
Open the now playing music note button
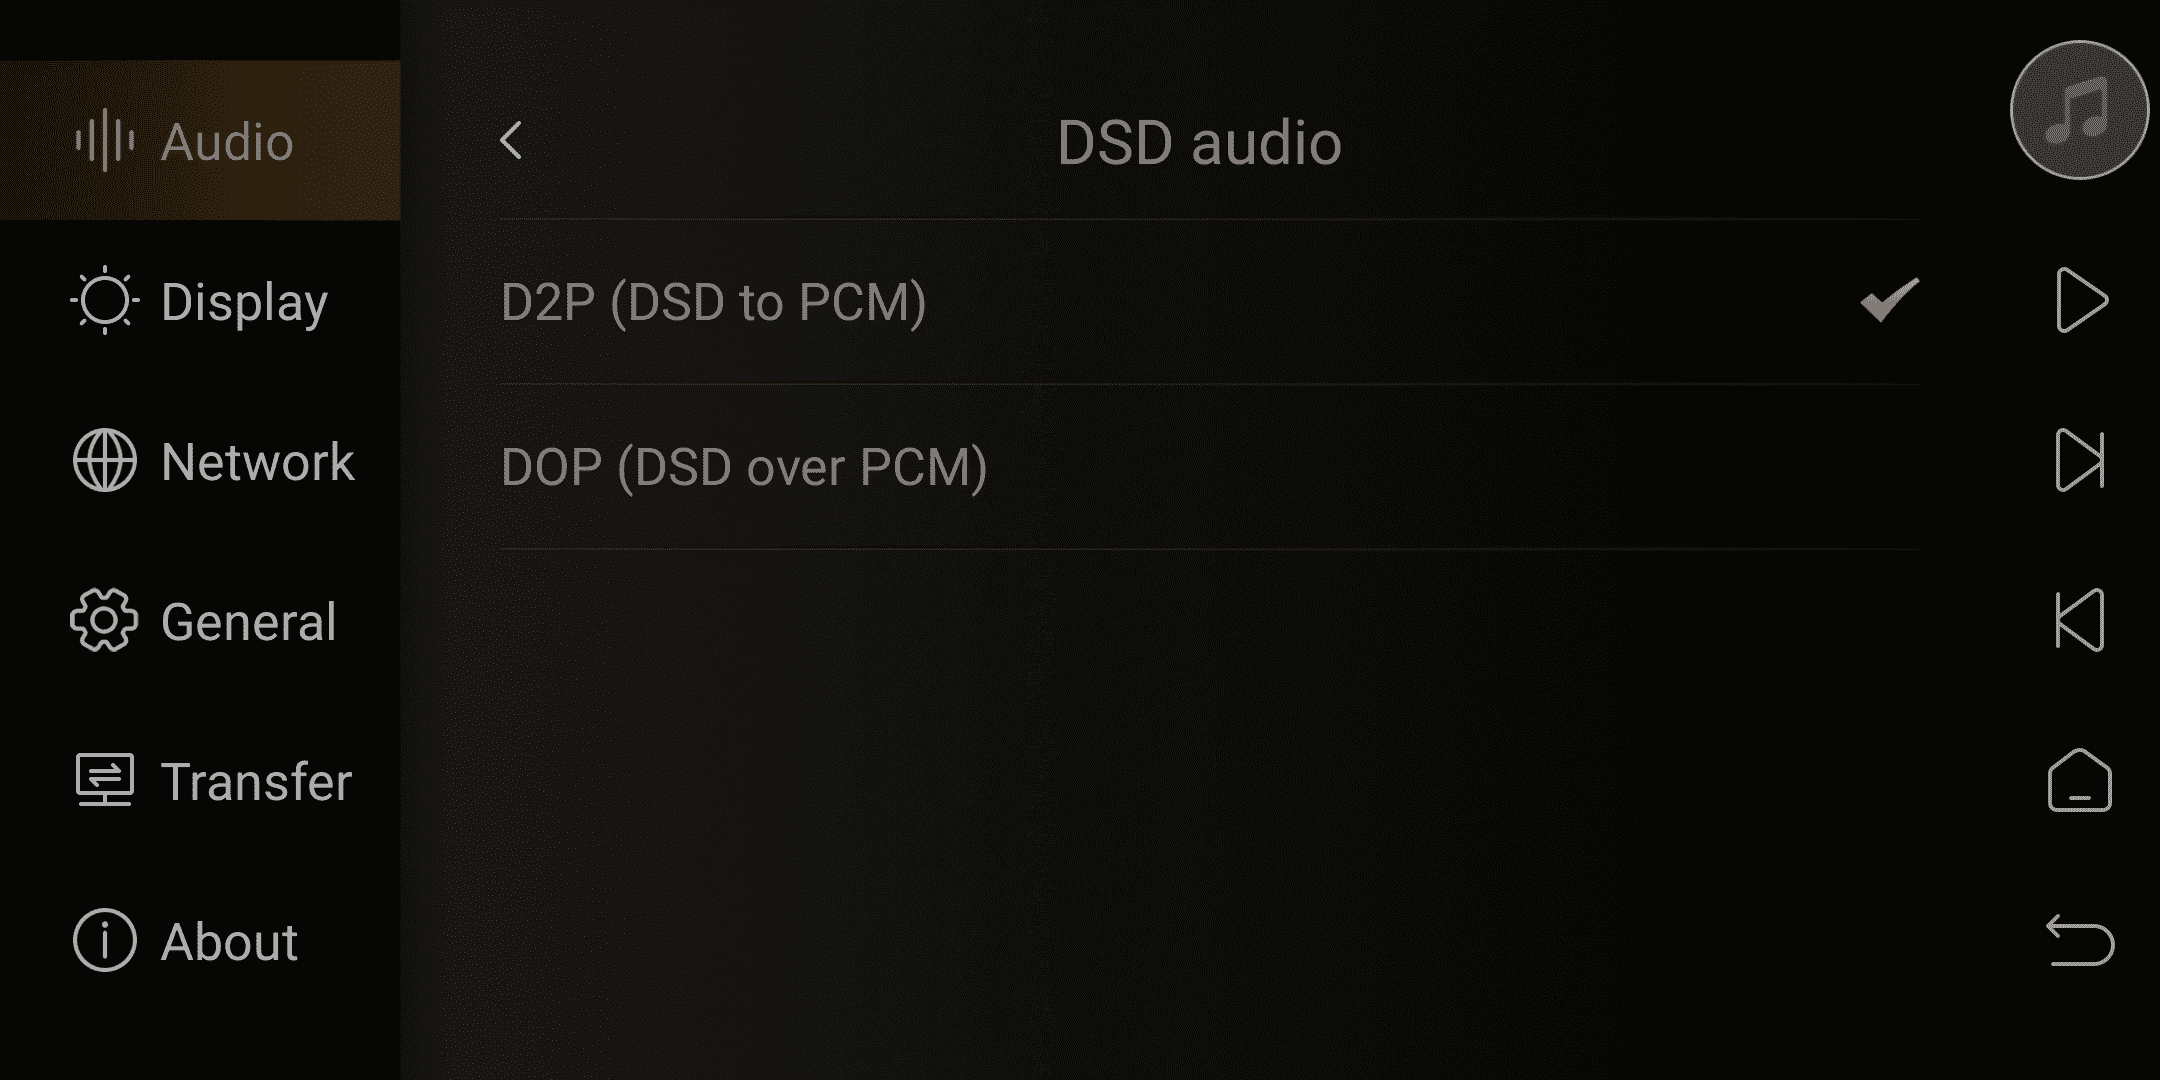[2079, 110]
